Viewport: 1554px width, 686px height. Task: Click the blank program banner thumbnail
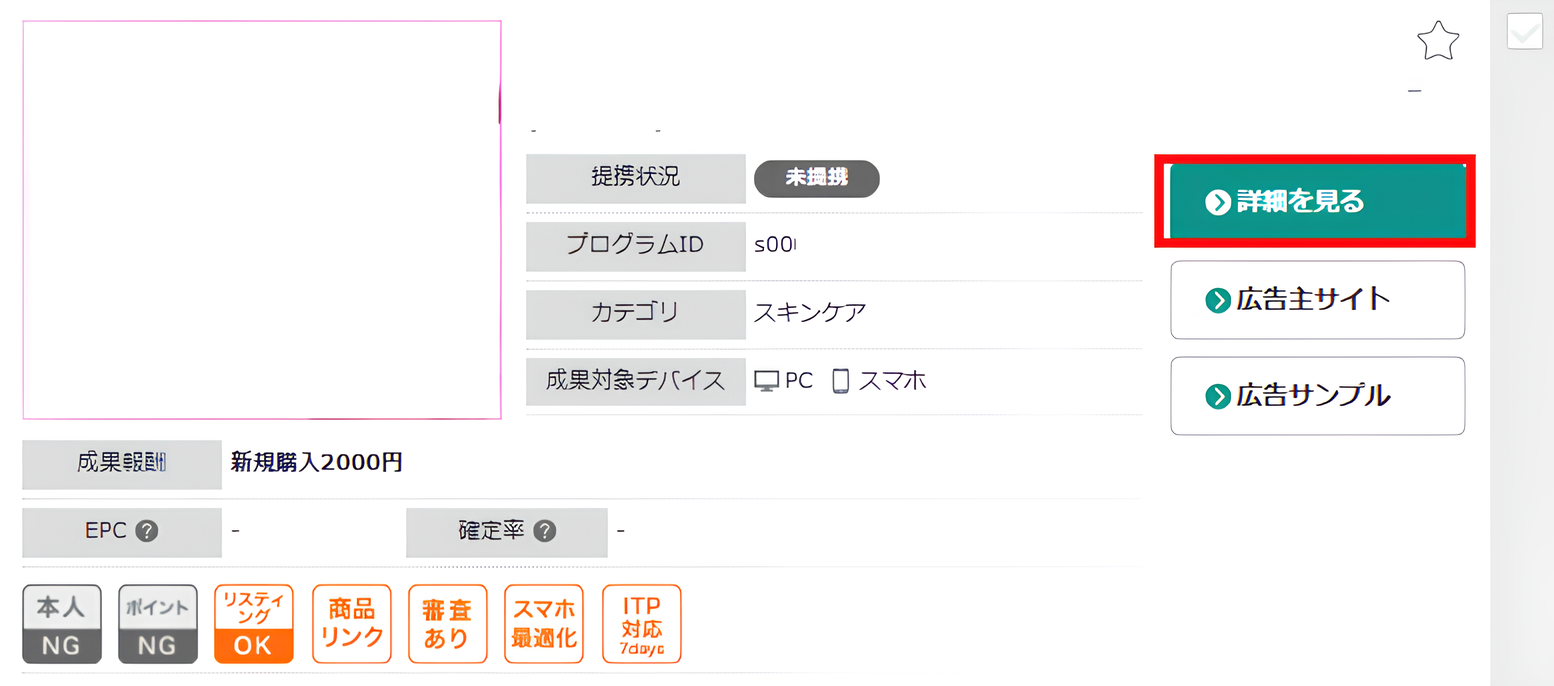click(262, 220)
